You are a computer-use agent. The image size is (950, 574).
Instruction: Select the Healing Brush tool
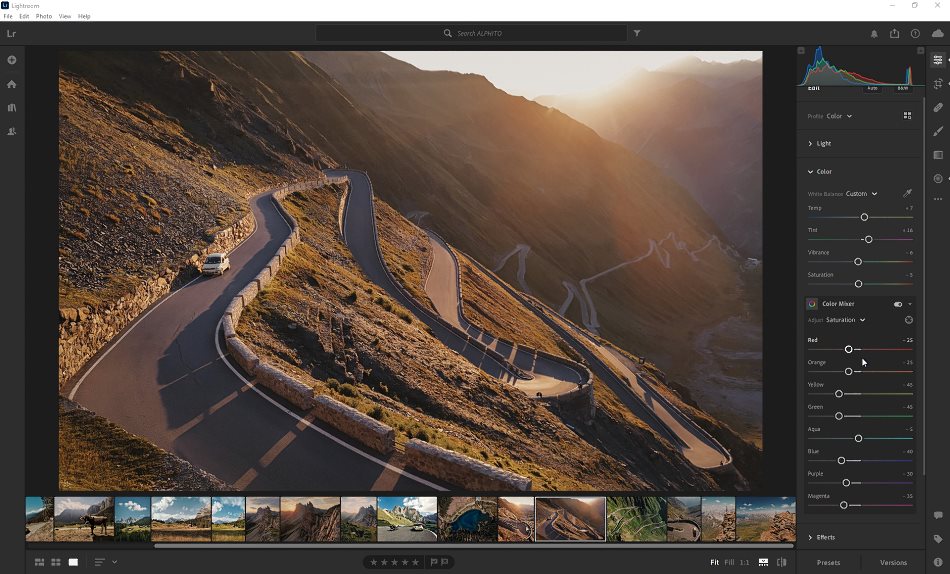(x=938, y=107)
